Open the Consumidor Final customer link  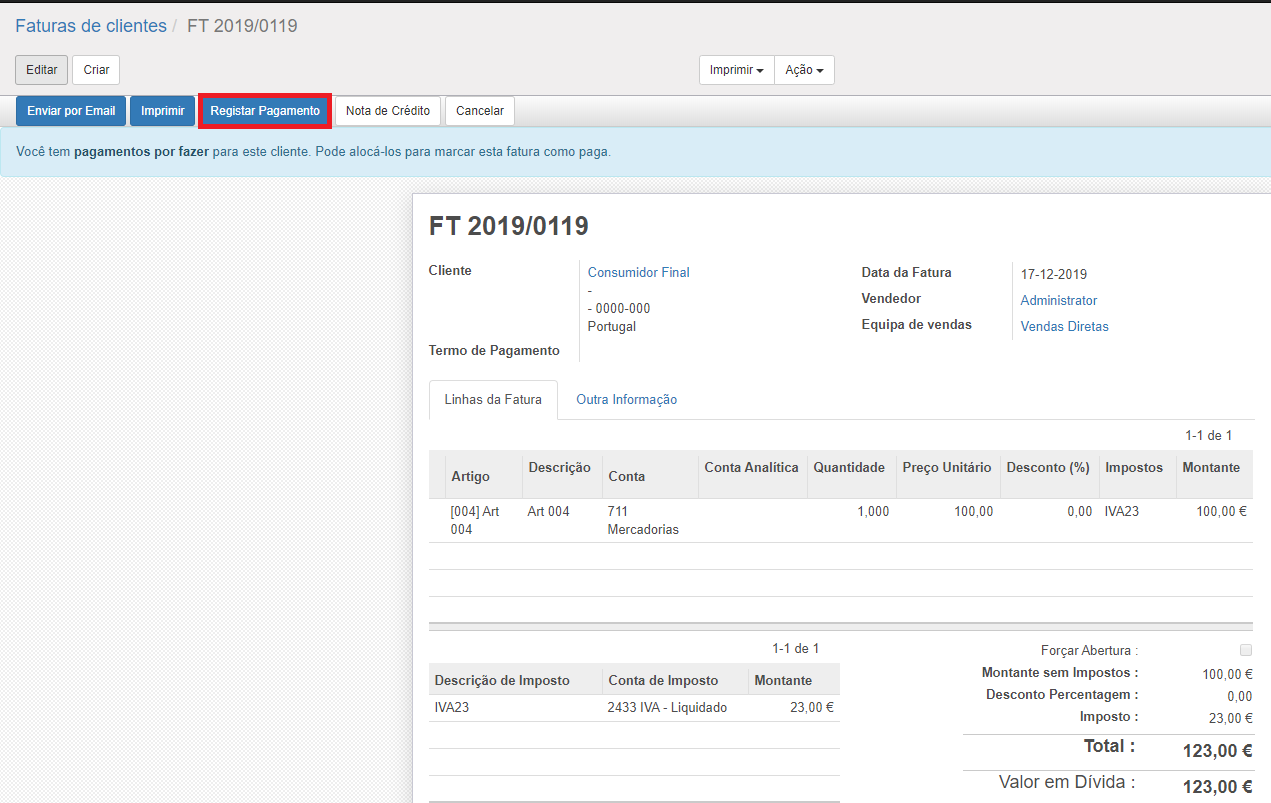638,272
